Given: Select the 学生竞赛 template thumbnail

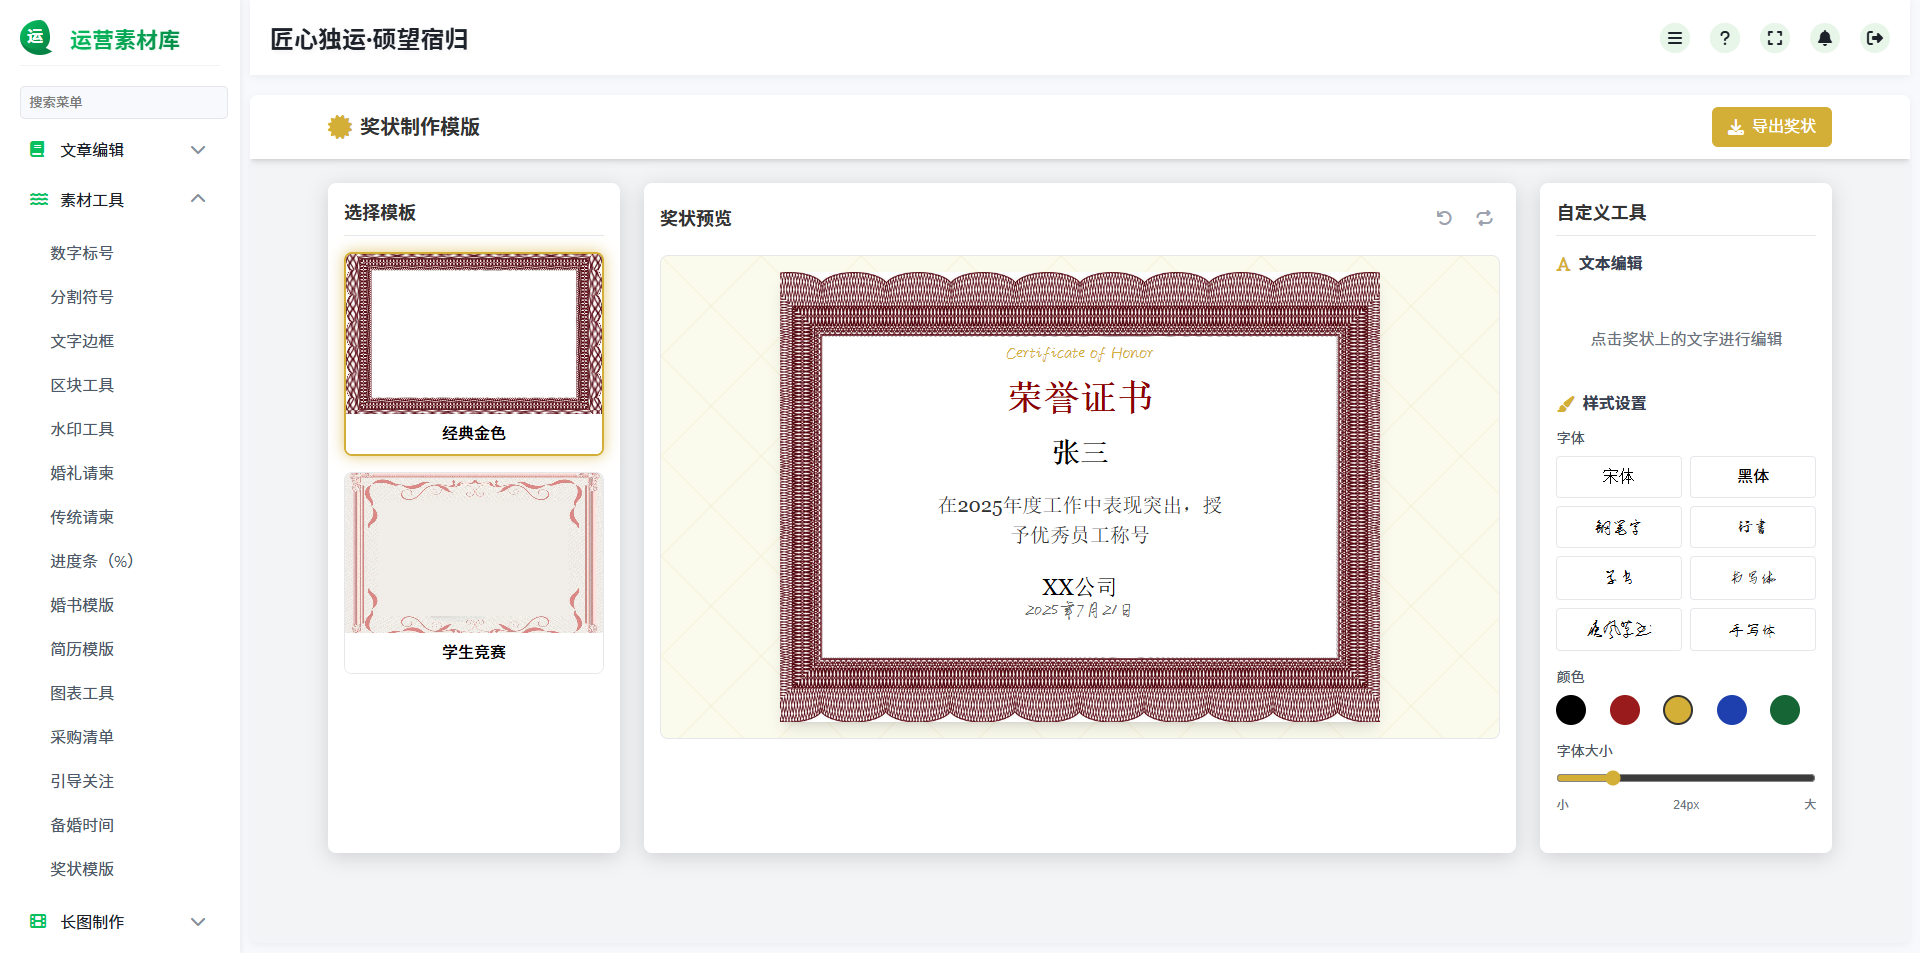Looking at the screenshot, I should pos(473,571).
